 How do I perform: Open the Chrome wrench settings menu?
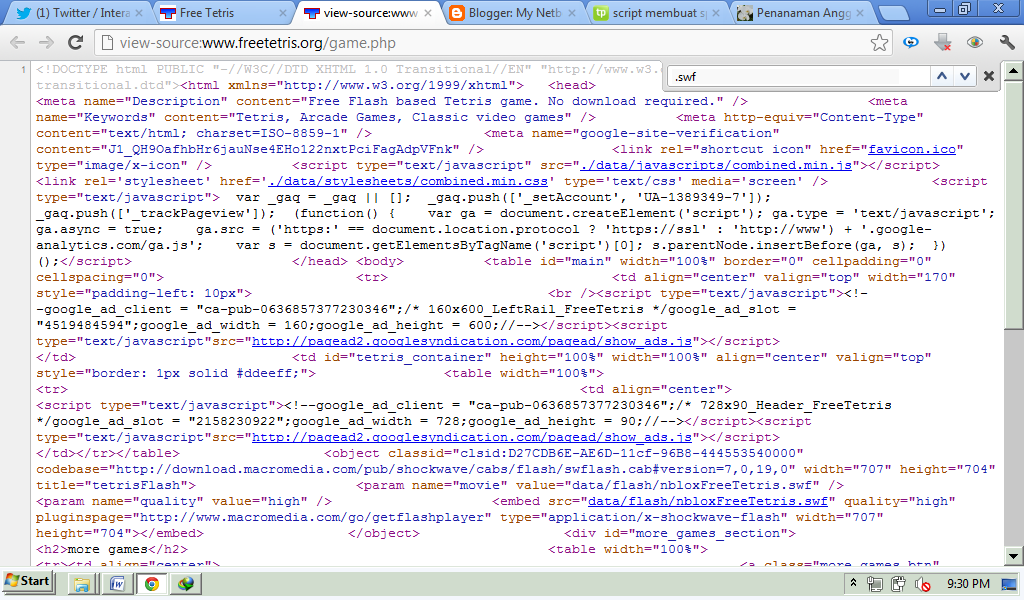[x=1006, y=43]
